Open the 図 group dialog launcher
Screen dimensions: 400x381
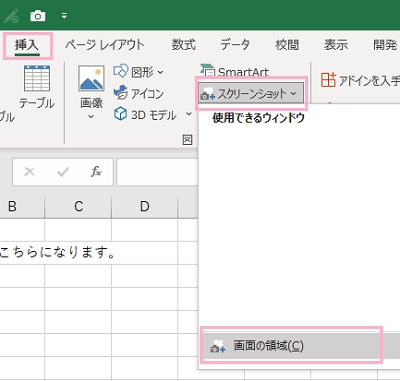[x=187, y=140]
